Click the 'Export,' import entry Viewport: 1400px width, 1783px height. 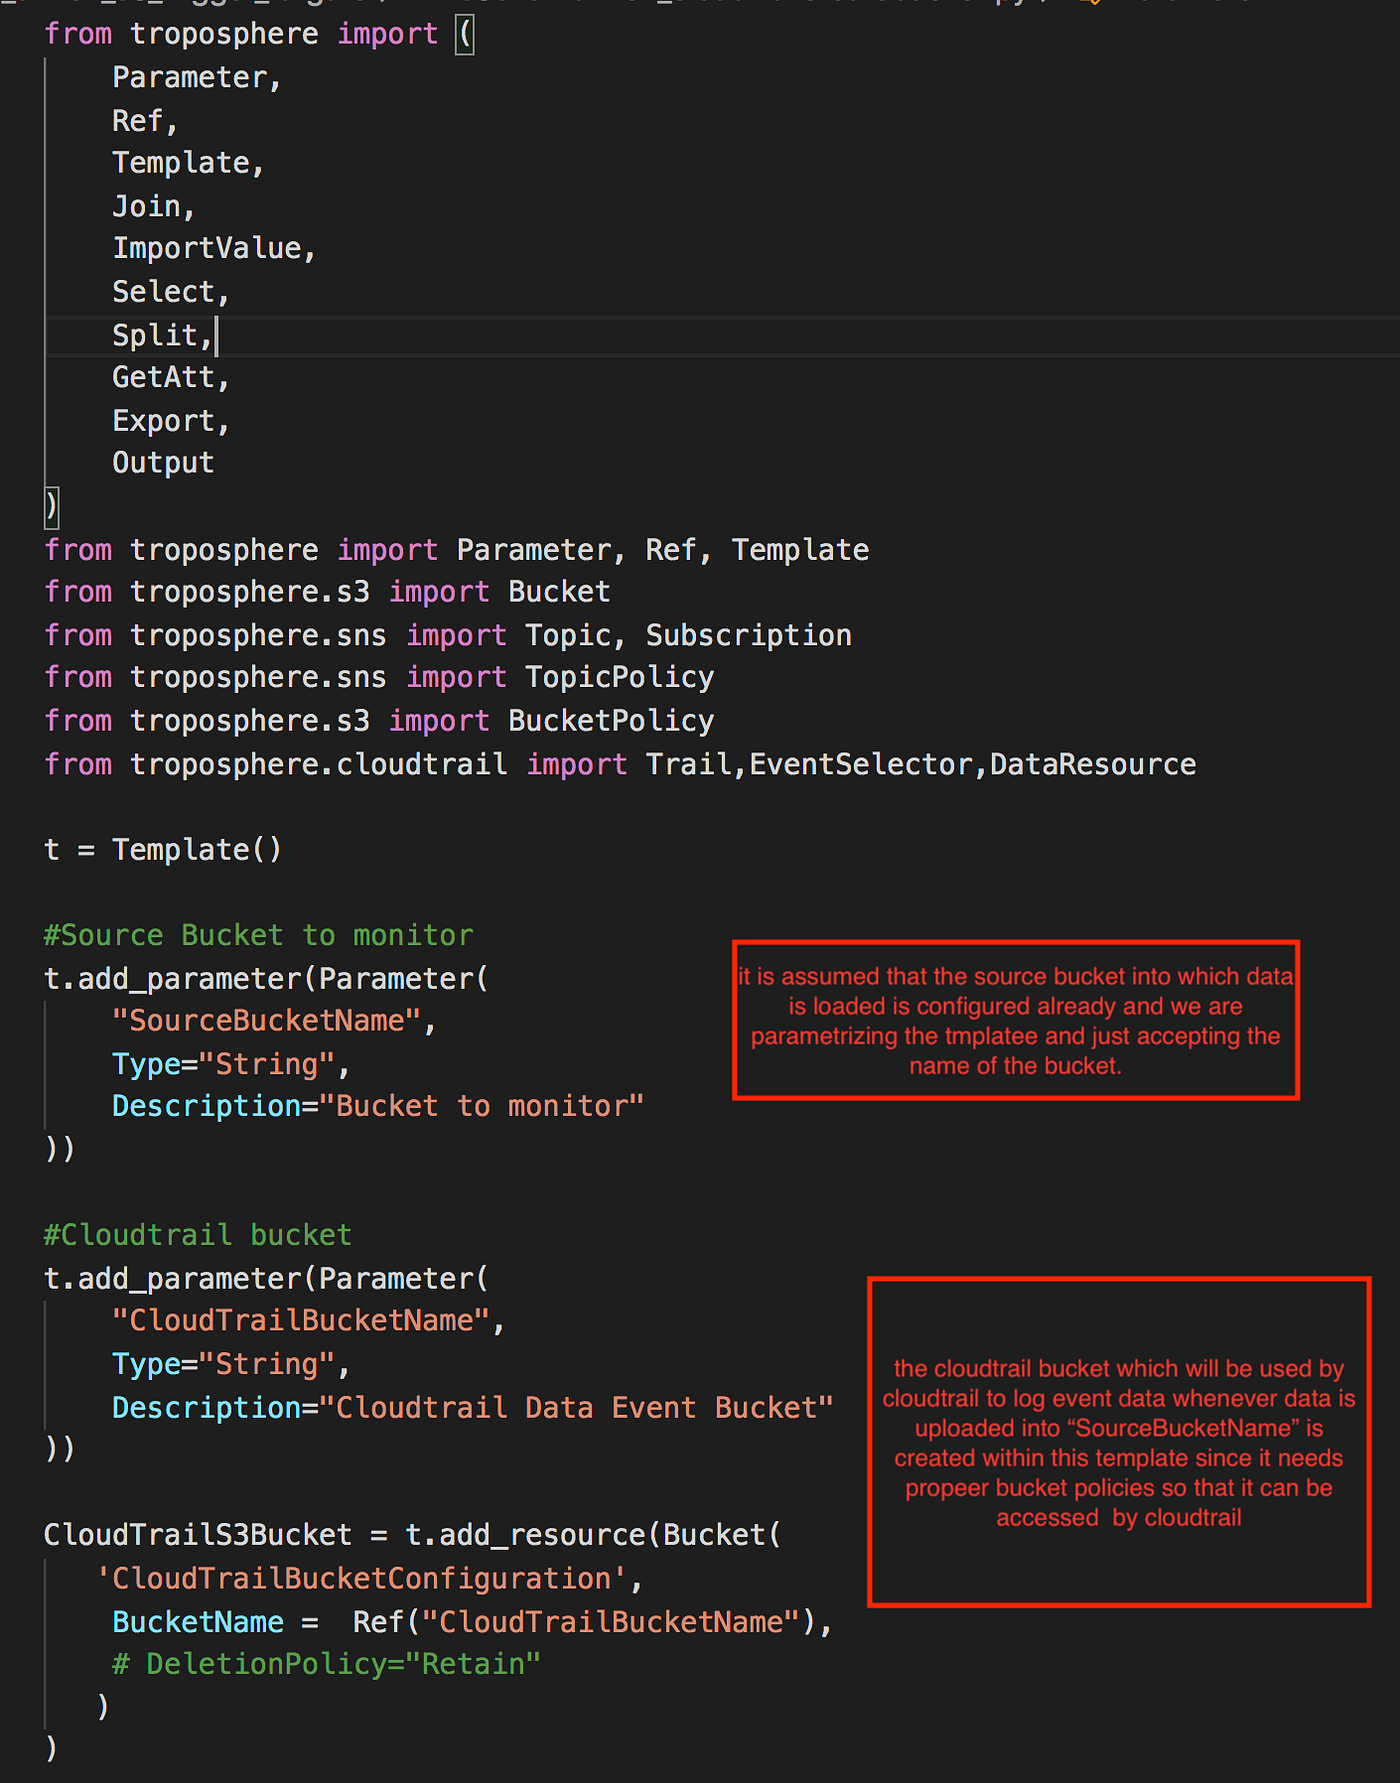point(171,421)
